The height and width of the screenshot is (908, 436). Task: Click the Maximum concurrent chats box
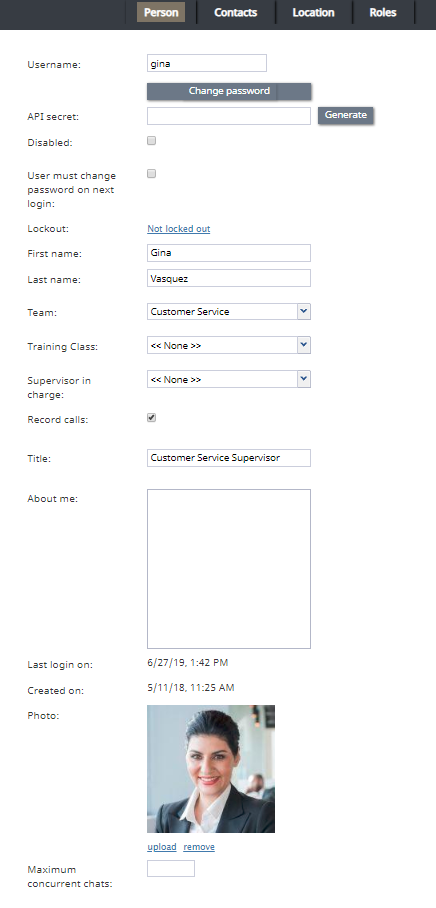[x=171, y=869]
